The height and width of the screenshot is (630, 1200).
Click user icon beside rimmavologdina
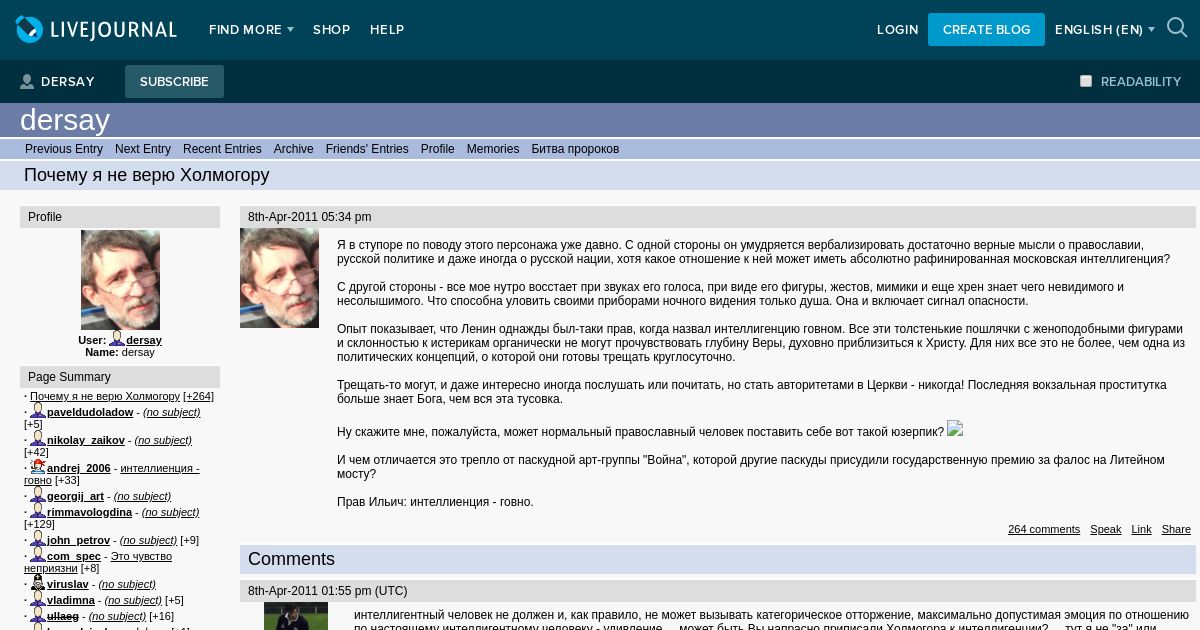point(38,511)
